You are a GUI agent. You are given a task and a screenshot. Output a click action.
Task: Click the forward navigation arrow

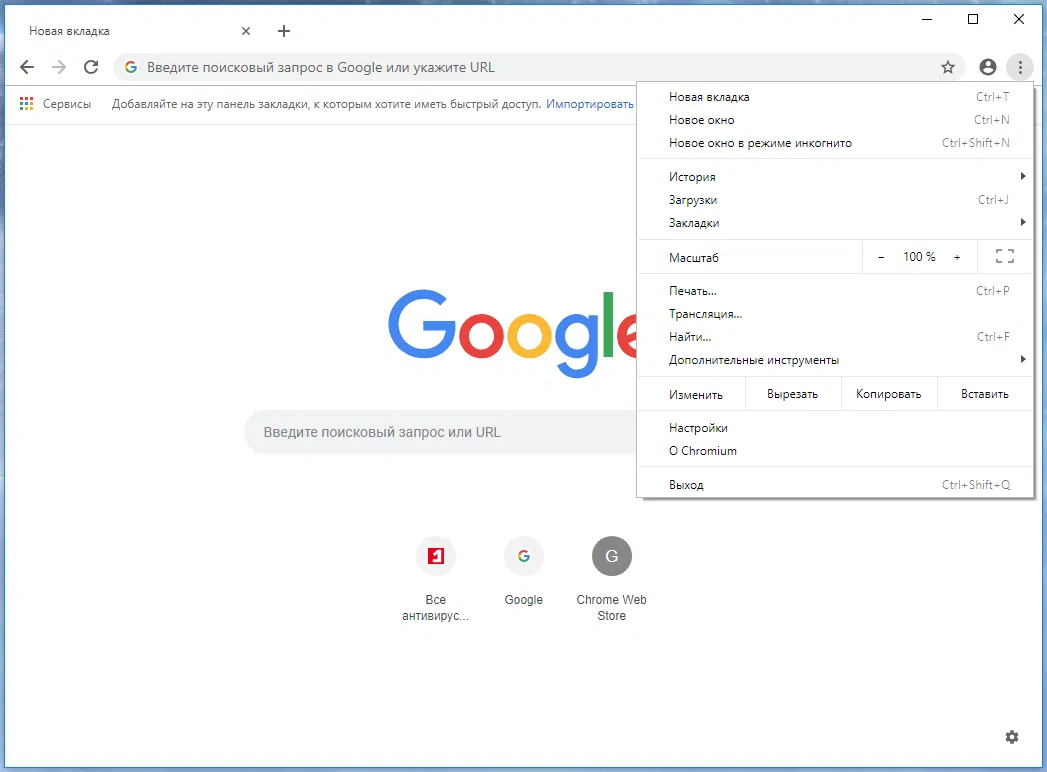pos(59,67)
